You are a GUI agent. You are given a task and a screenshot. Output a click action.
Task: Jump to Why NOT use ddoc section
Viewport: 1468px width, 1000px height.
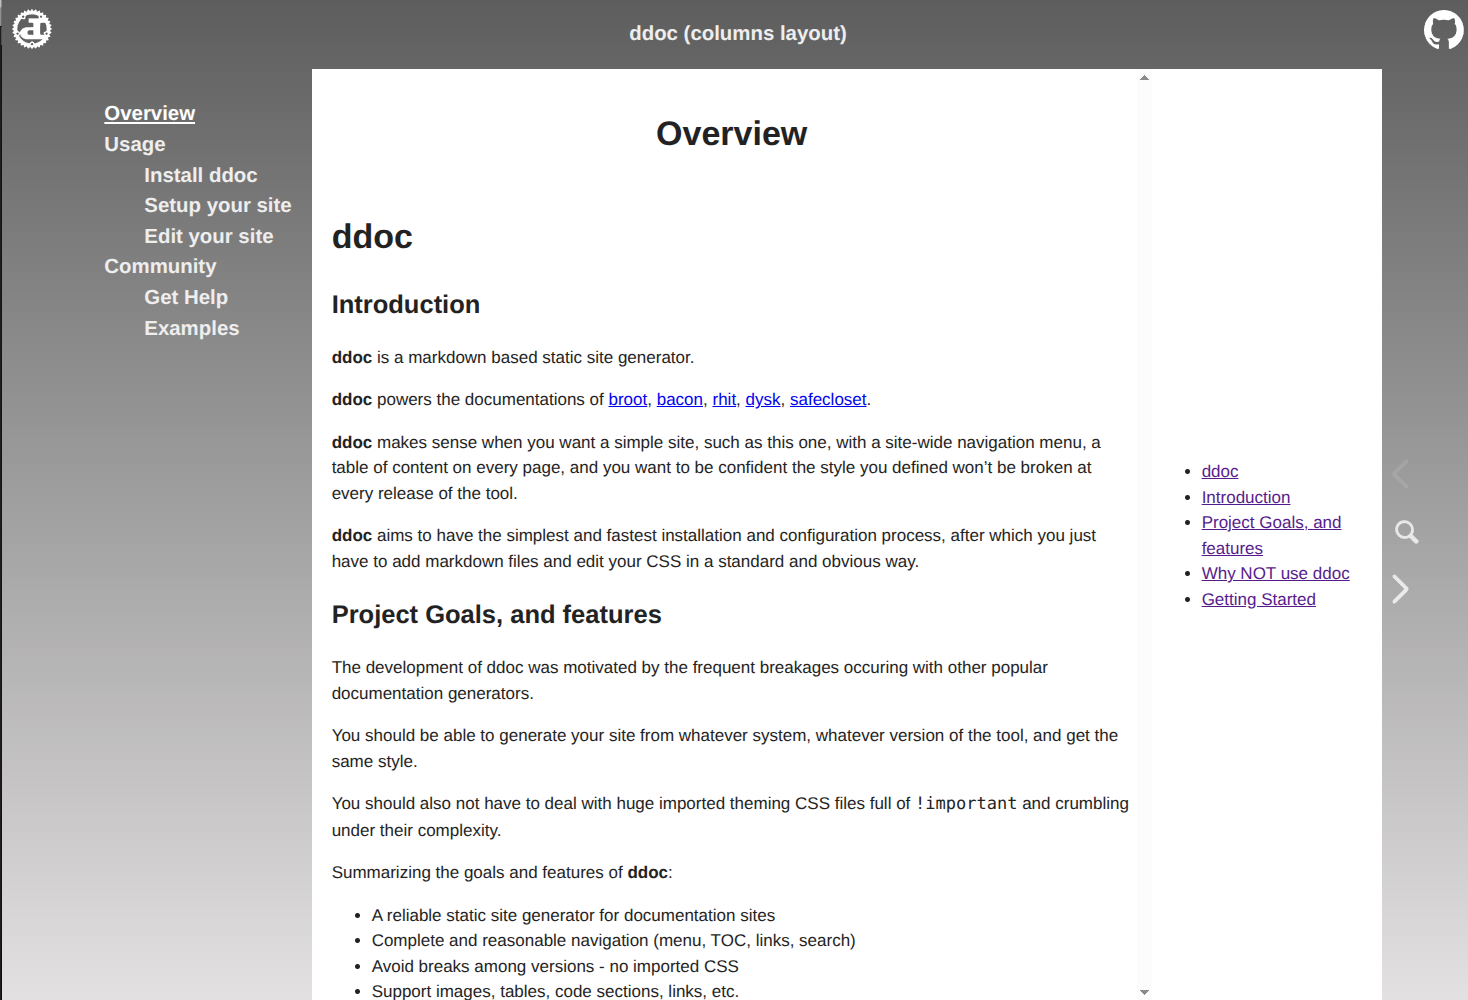1275,573
